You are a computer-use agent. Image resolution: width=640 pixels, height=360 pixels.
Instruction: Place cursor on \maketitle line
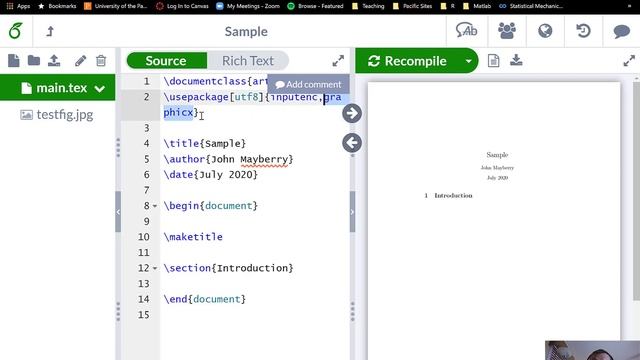click(x=193, y=237)
